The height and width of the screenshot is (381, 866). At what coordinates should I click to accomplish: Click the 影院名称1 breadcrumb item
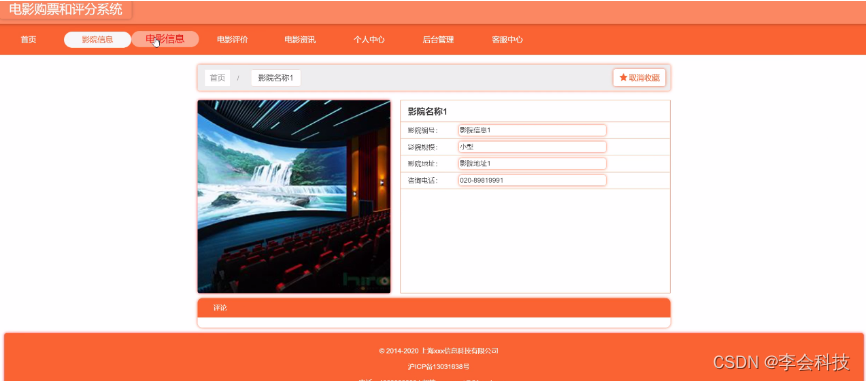click(276, 78)
